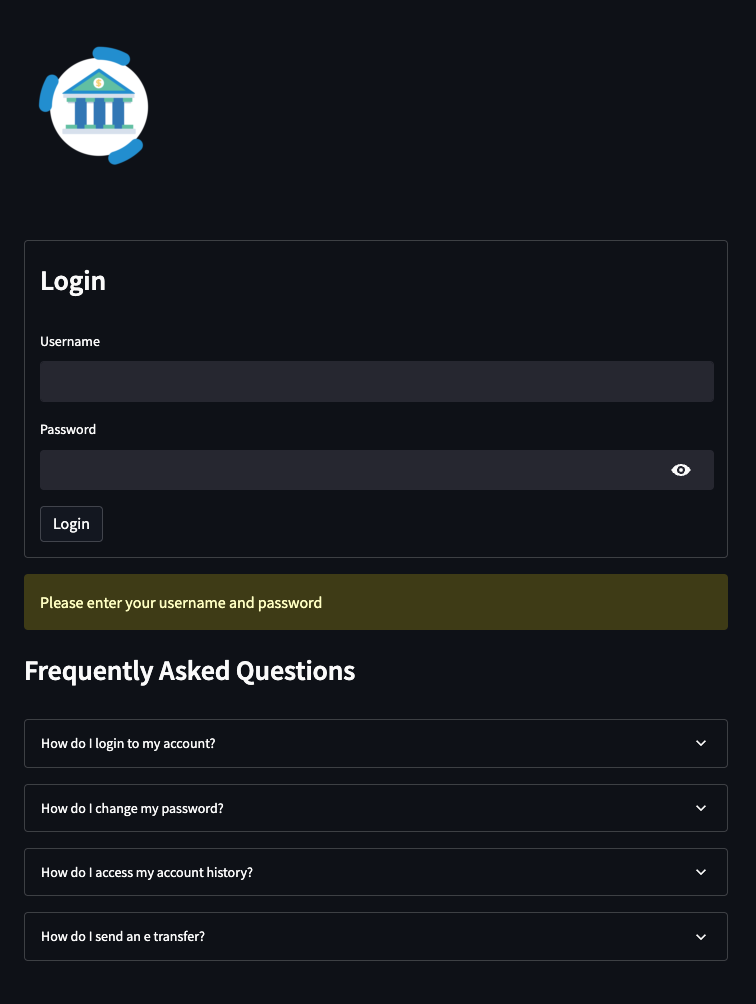Viewport: 756px width, 1004px height.
Task: Select the 'Login' card heading
Action: pyautogui.click(x=73, y=281)
